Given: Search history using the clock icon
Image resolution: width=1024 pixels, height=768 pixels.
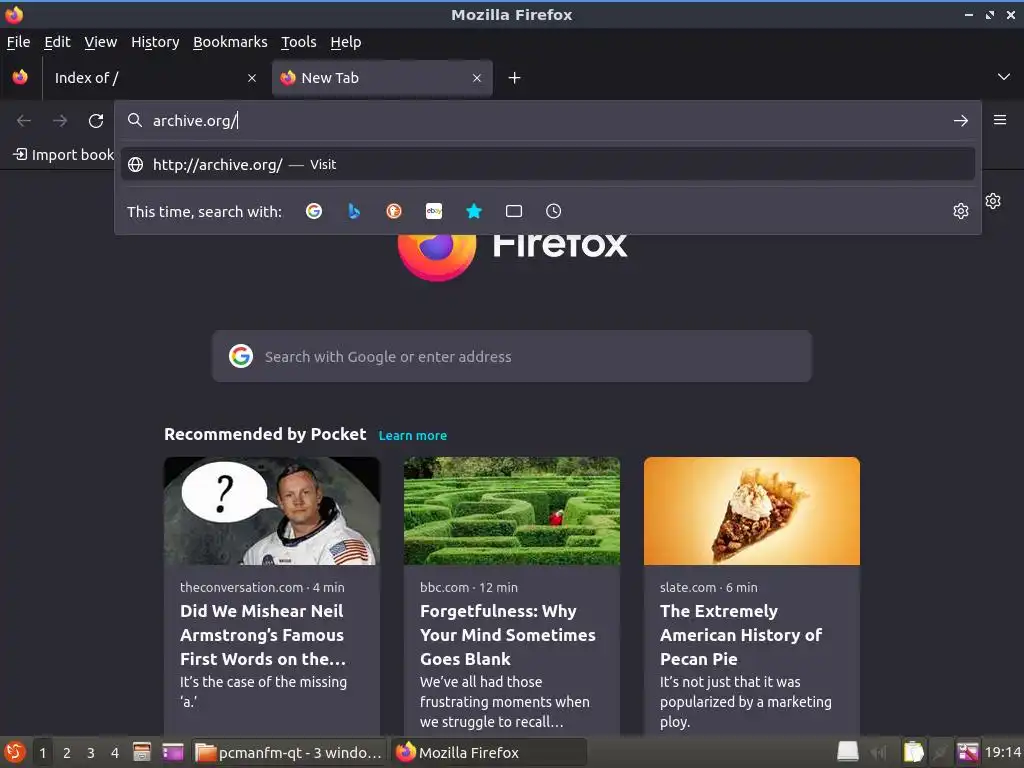Looking at the screenshot, I should (553, 211).
